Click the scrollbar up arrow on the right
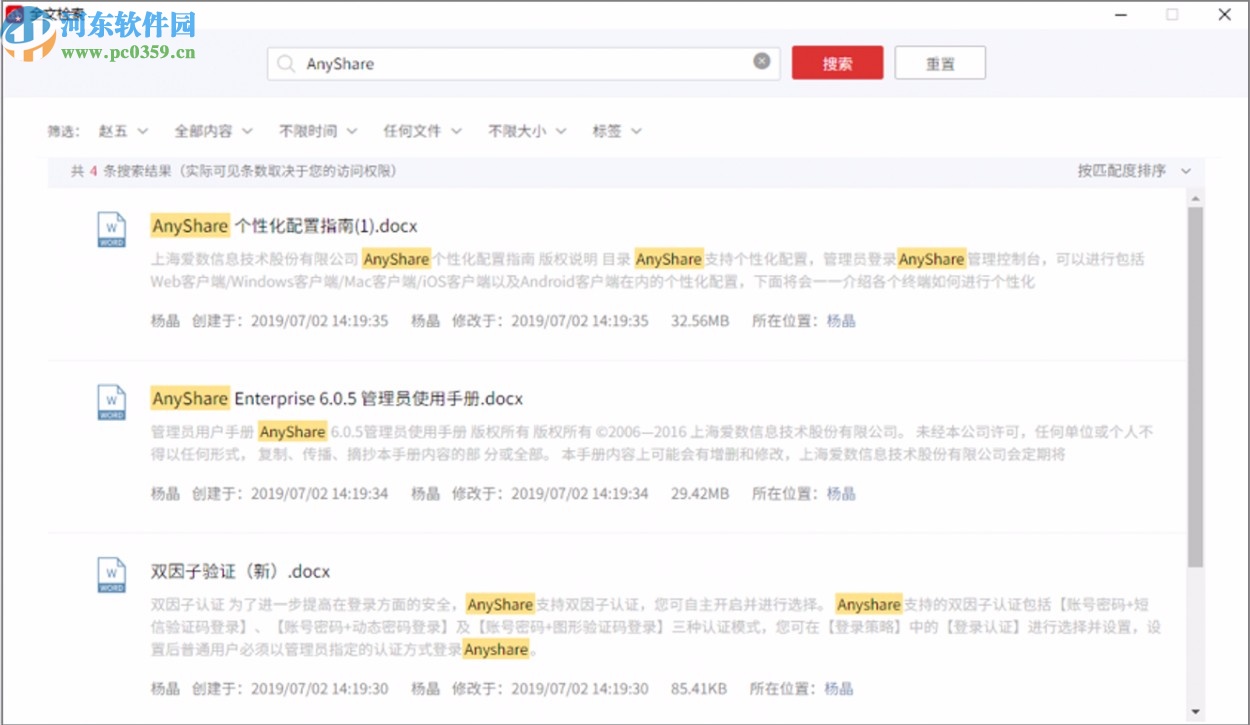The width and height of the screenshot is (1250, 725). [x=1196, y=196]
